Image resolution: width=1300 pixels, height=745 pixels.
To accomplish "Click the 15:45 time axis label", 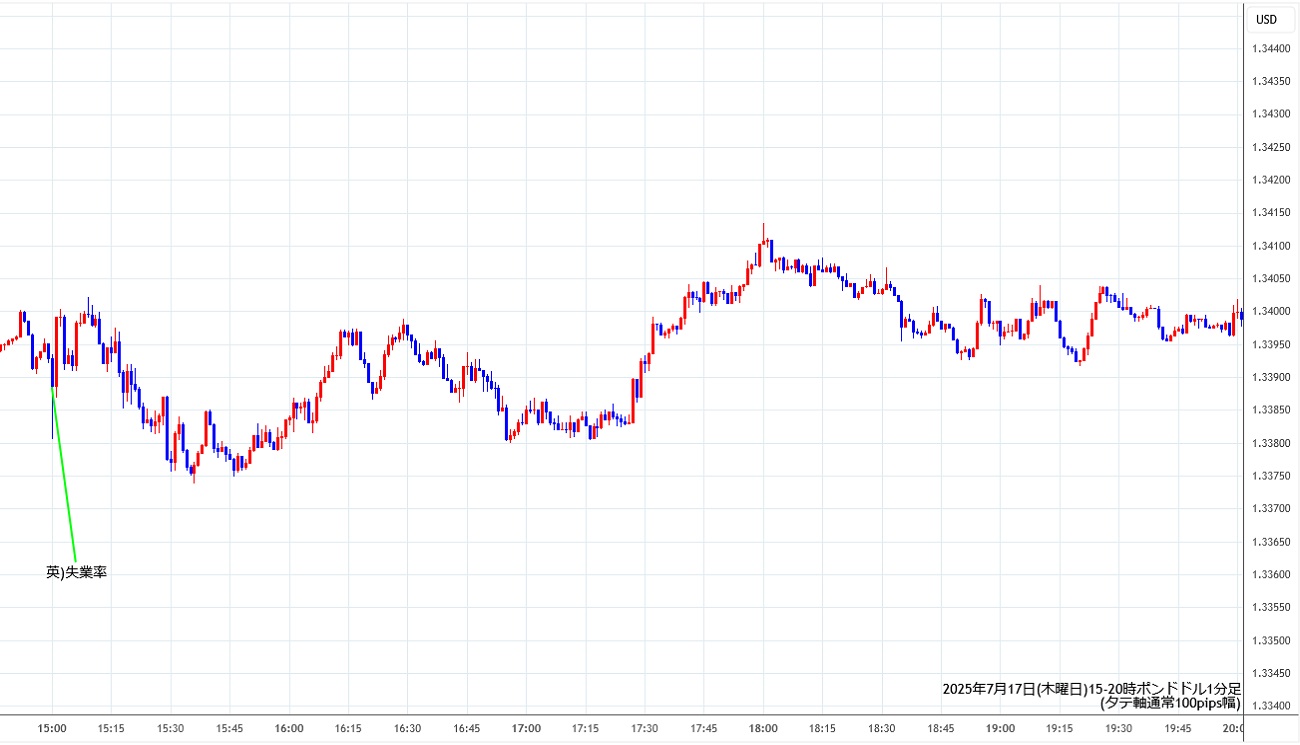I will (230, 729).
